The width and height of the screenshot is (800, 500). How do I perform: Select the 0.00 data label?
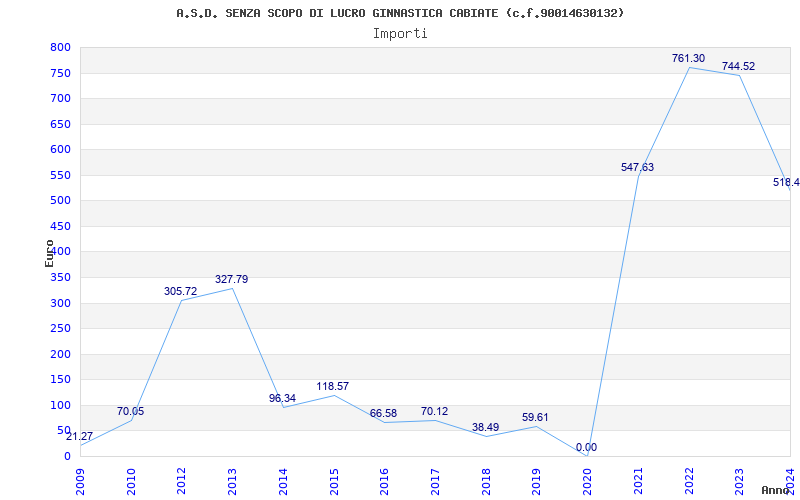click(x=586, y=447)
